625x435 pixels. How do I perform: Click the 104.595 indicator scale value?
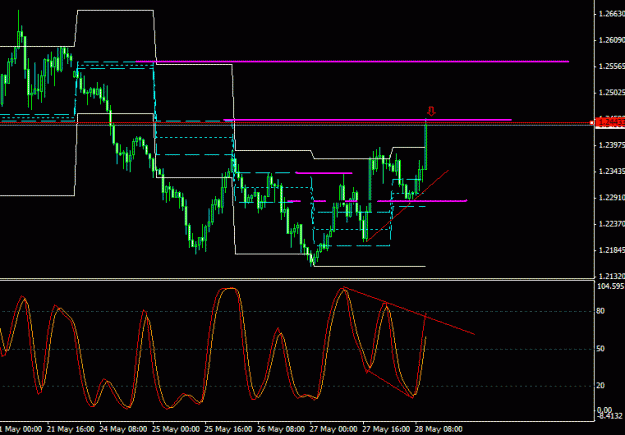tap(611, 286)
